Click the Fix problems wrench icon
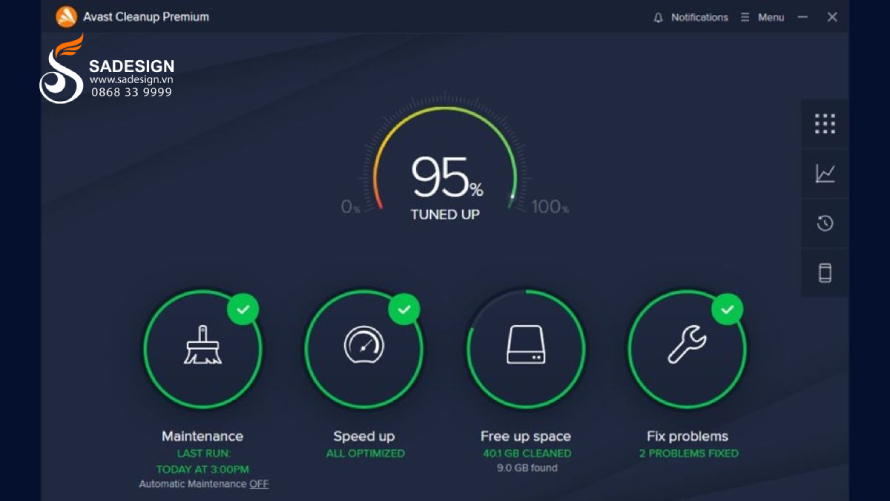The image size is (890, 501). tap(687, 344)
